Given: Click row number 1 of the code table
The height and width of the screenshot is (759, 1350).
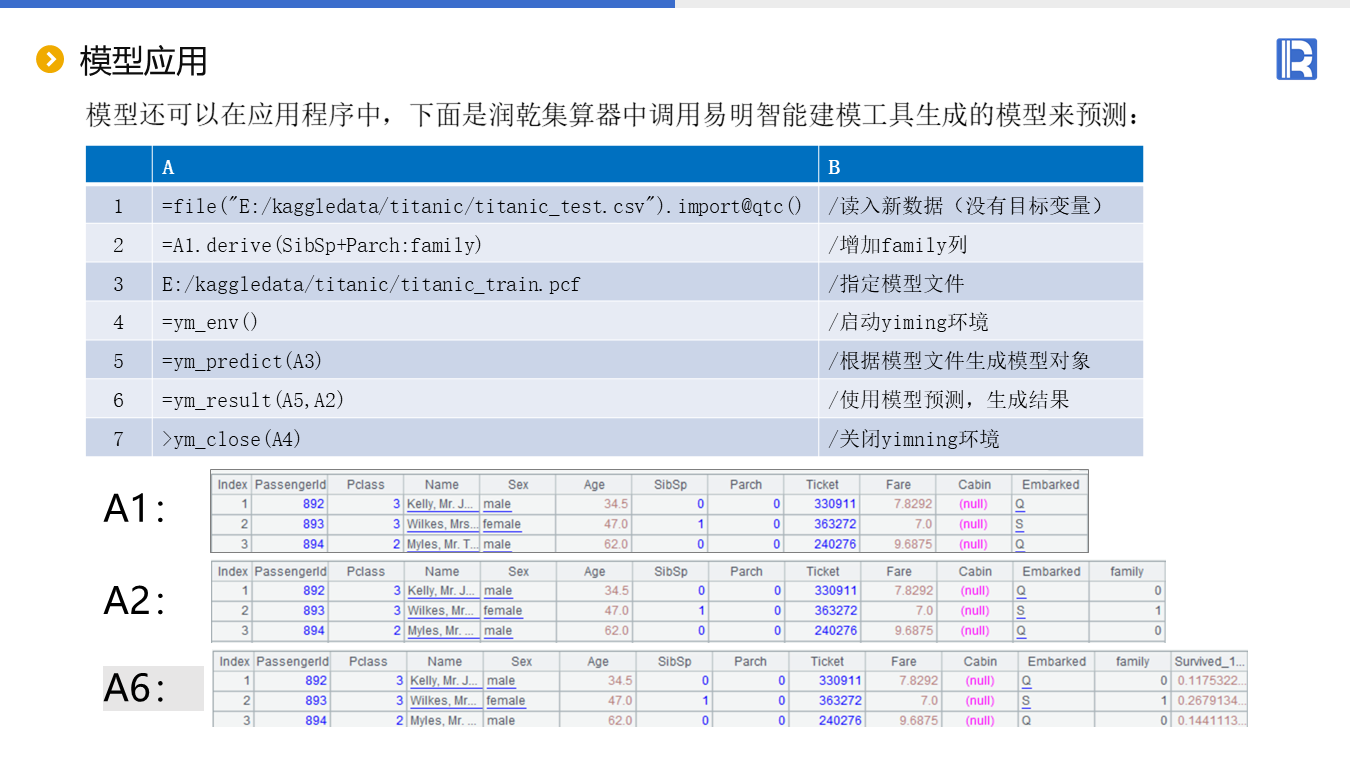Looking at the screenshot, I should coord(118,206).
